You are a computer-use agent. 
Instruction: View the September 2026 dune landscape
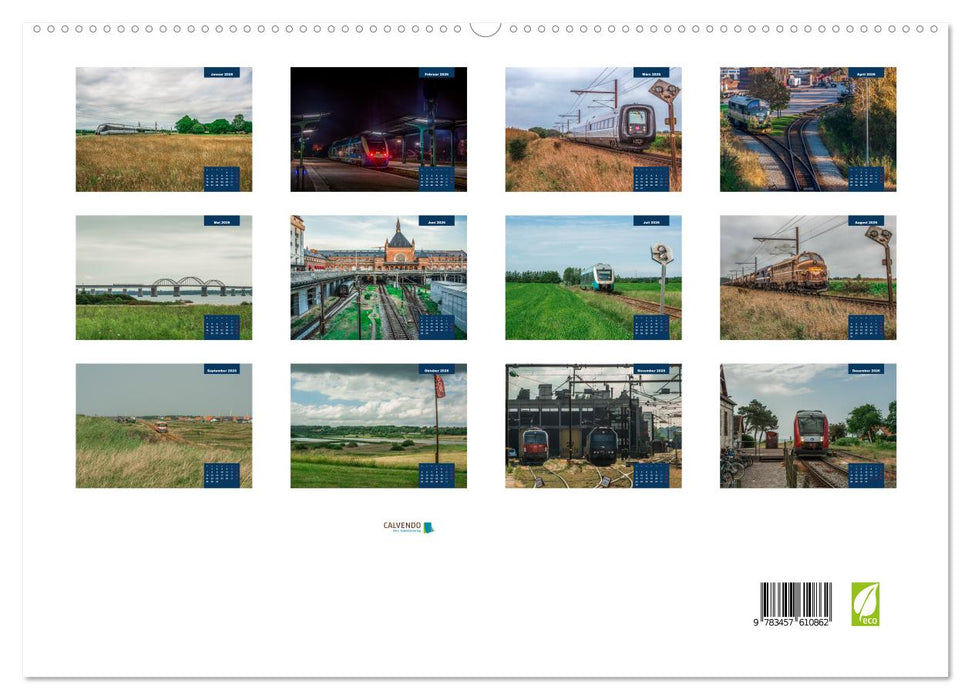tap(163, 425)
